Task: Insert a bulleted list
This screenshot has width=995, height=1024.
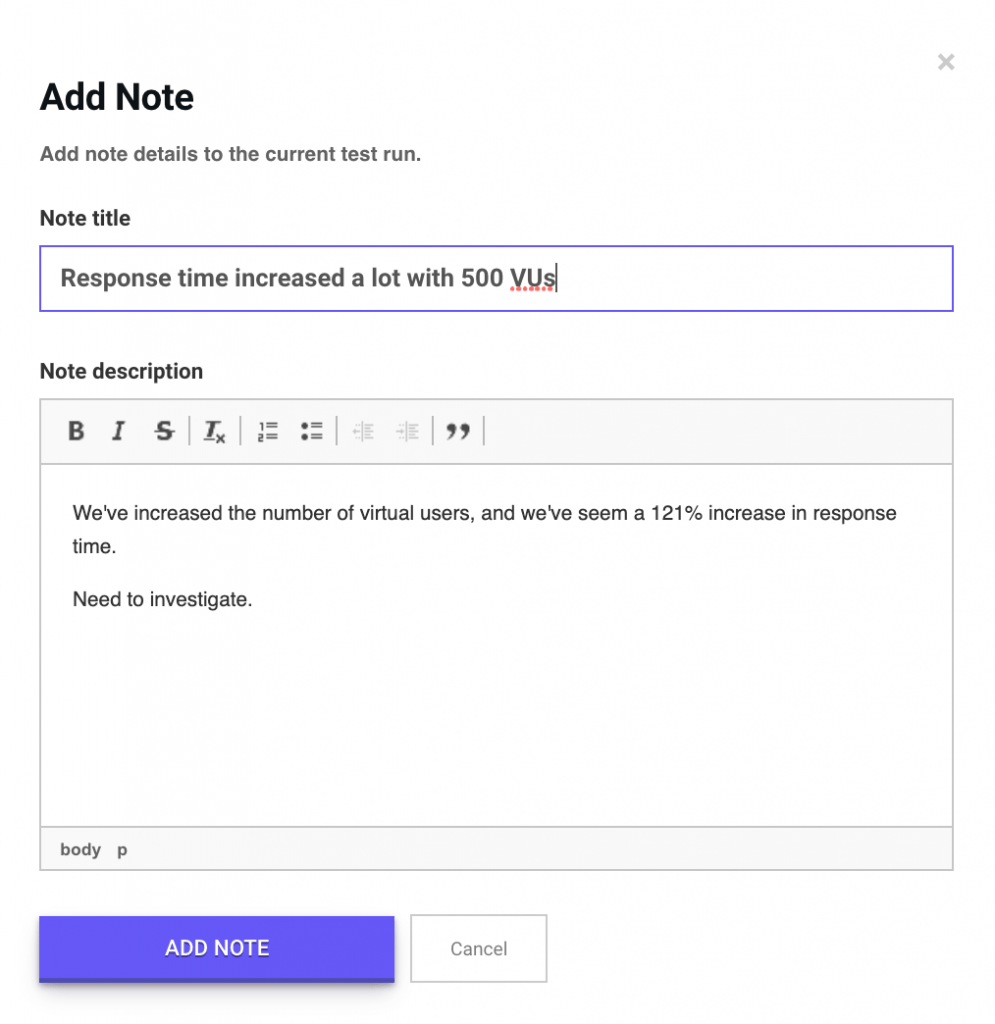Action: click(x=311, y=431)
